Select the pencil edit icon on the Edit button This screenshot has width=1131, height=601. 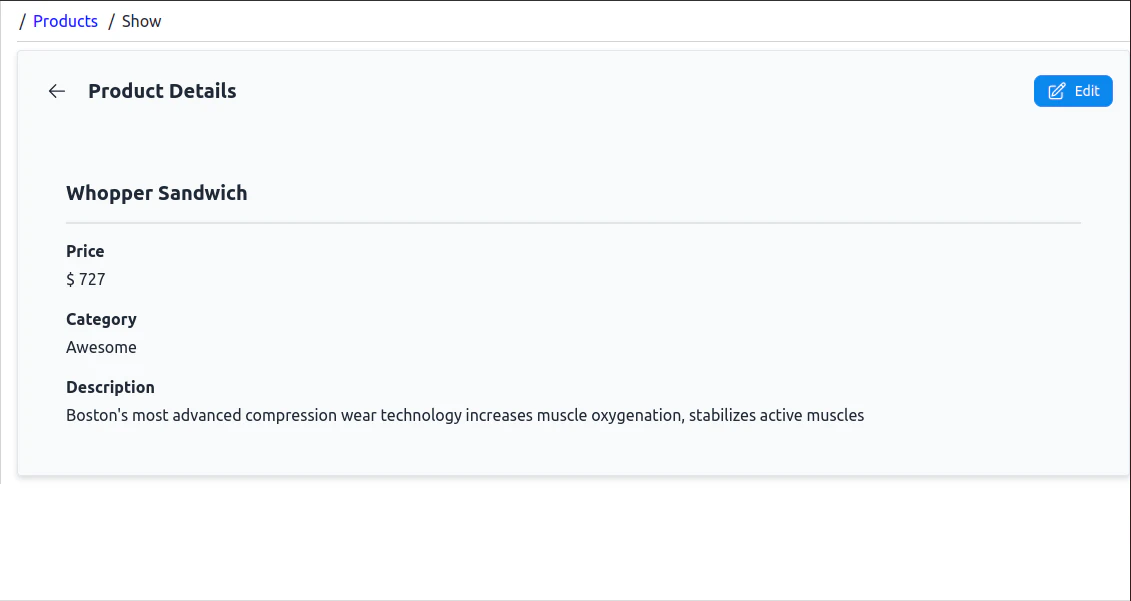click(1057, 91)
